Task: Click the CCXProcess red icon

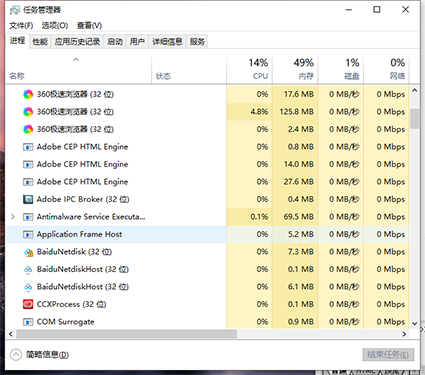Action: click(x=28, y=304)
